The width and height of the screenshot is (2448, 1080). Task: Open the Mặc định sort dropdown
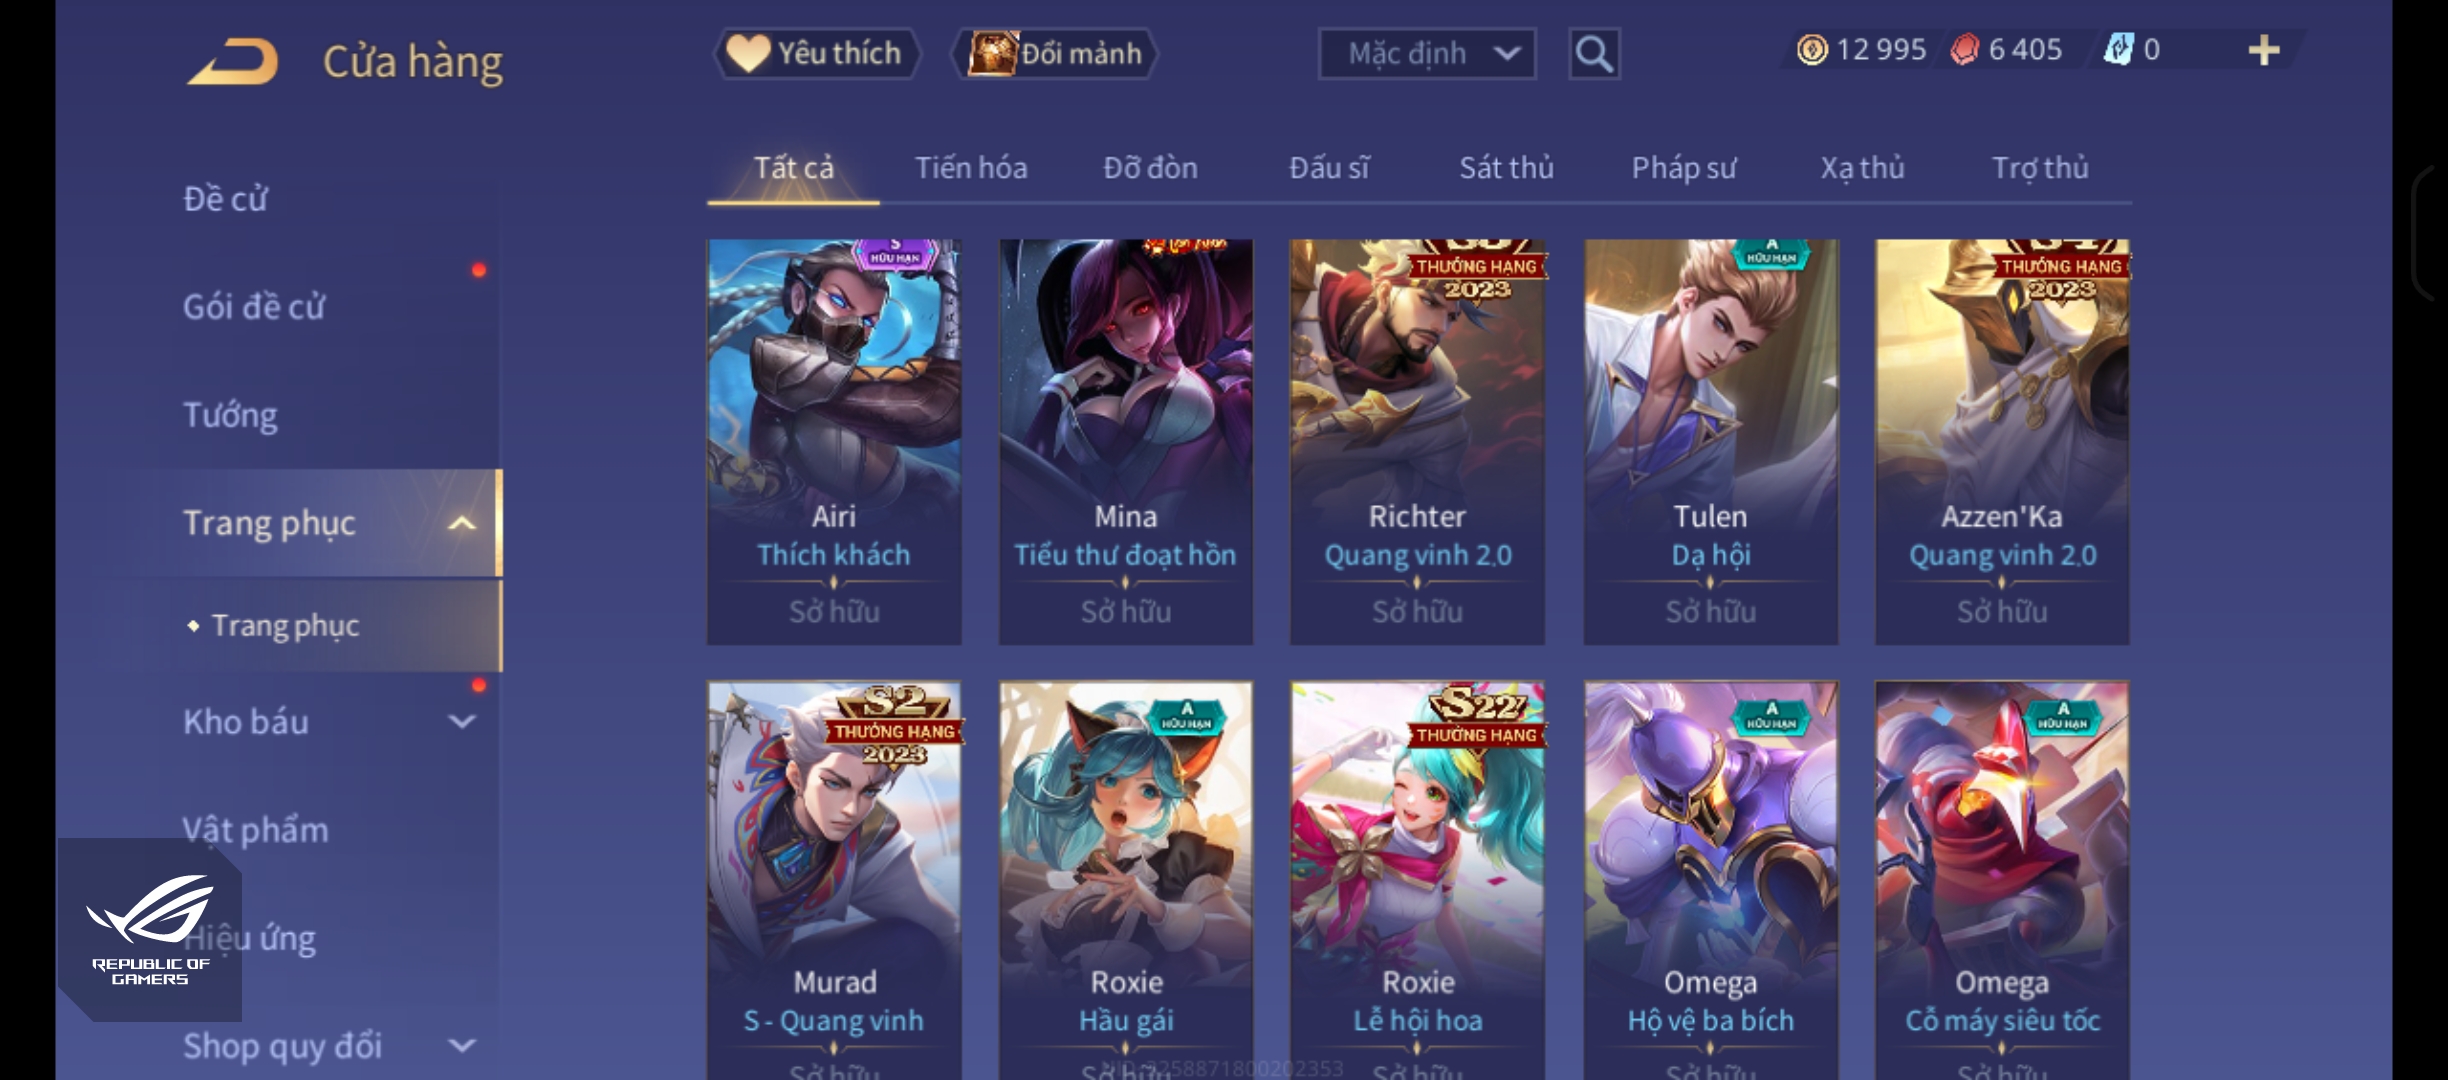(x=1427, y=53)
